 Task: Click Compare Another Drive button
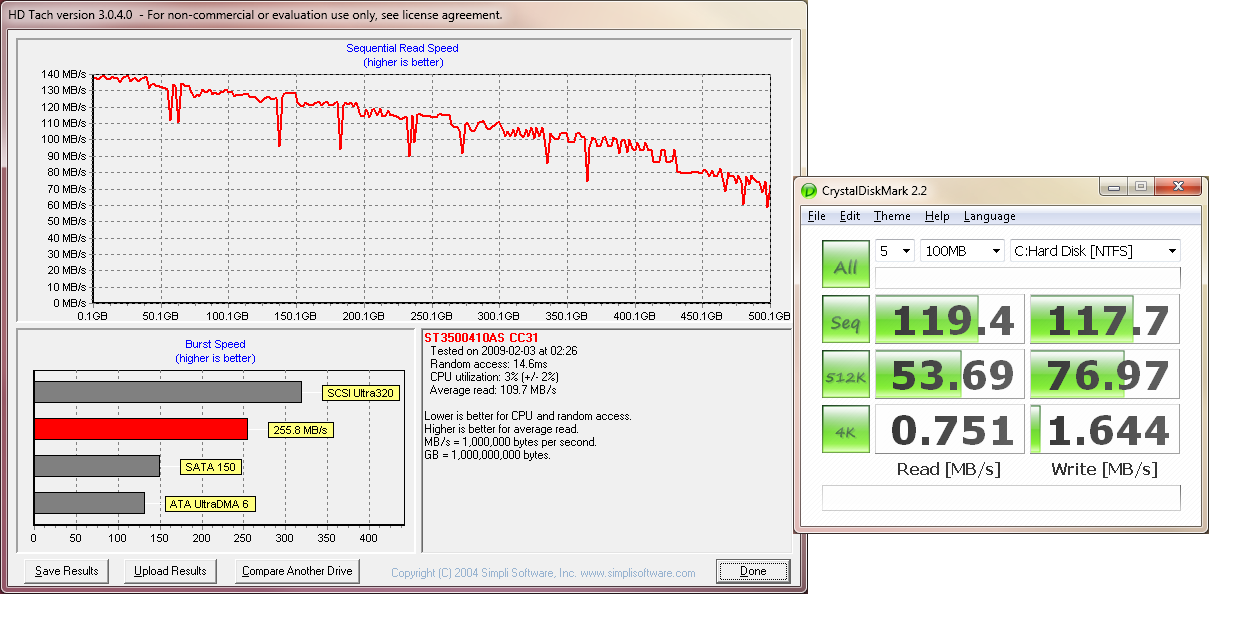tap(297, 571)
